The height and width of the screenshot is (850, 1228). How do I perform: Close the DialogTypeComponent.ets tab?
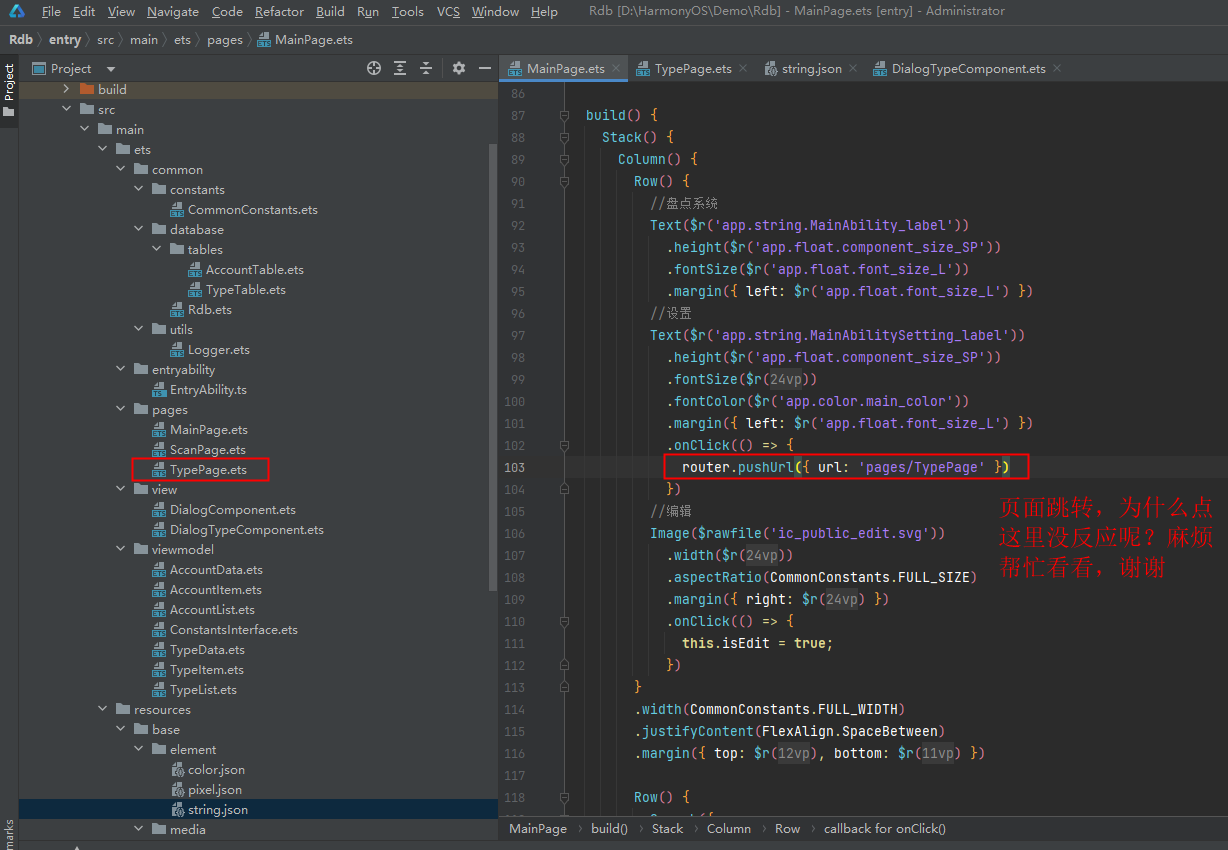pos(1057,68)
